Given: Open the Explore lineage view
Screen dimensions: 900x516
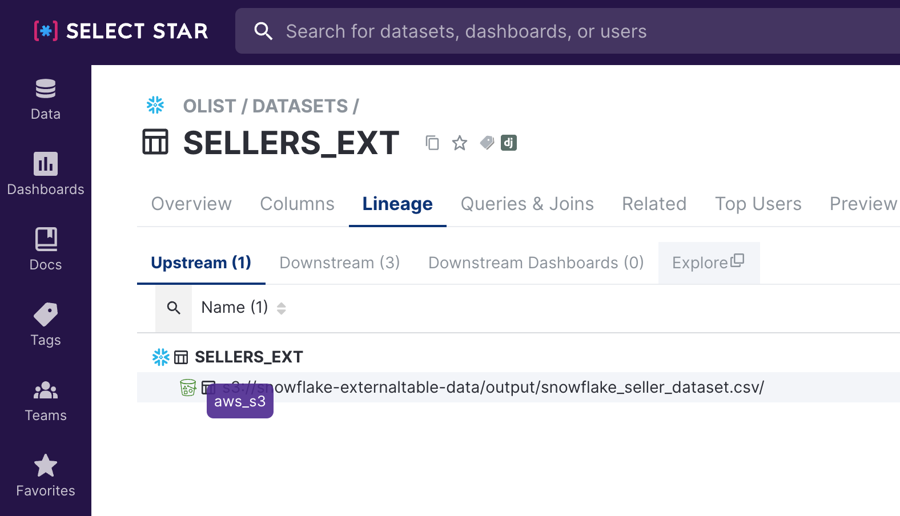Looking at the screenshot, I should 708,263.
